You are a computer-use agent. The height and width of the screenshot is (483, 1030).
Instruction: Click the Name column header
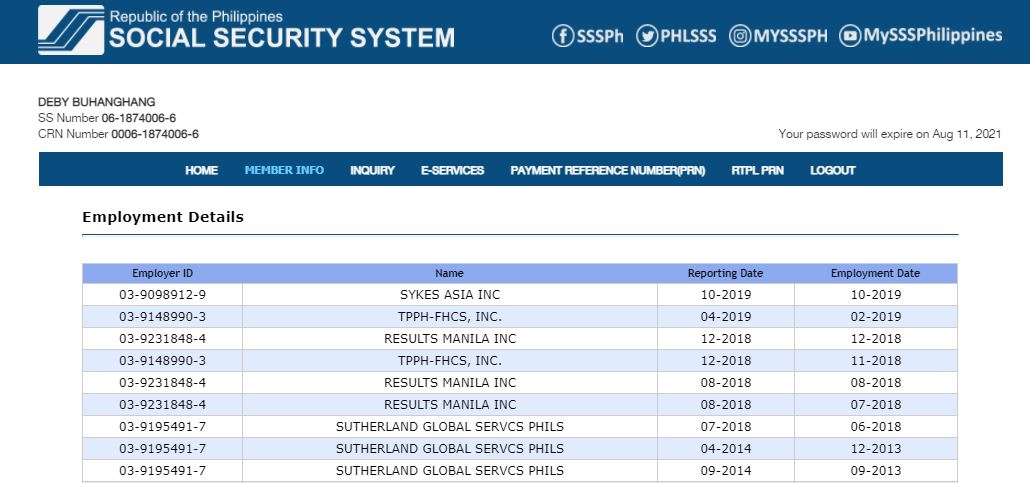pos(449,273)
